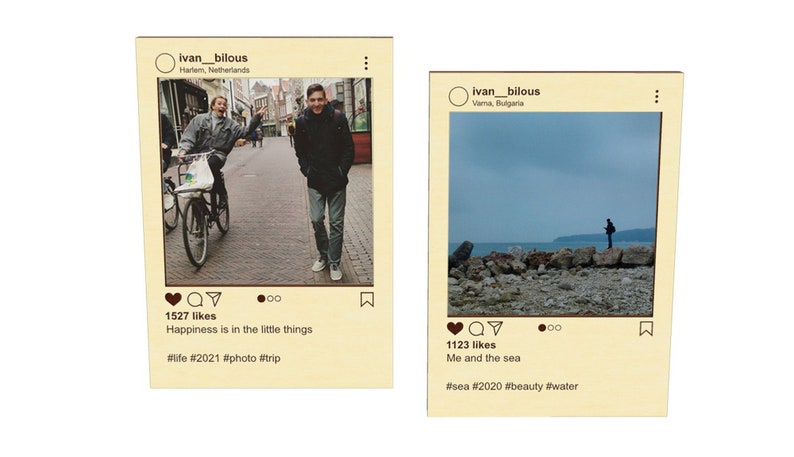Click the share arrow on Harlem post
This screenshot has width=794, height=457.
tap(214, 299)
